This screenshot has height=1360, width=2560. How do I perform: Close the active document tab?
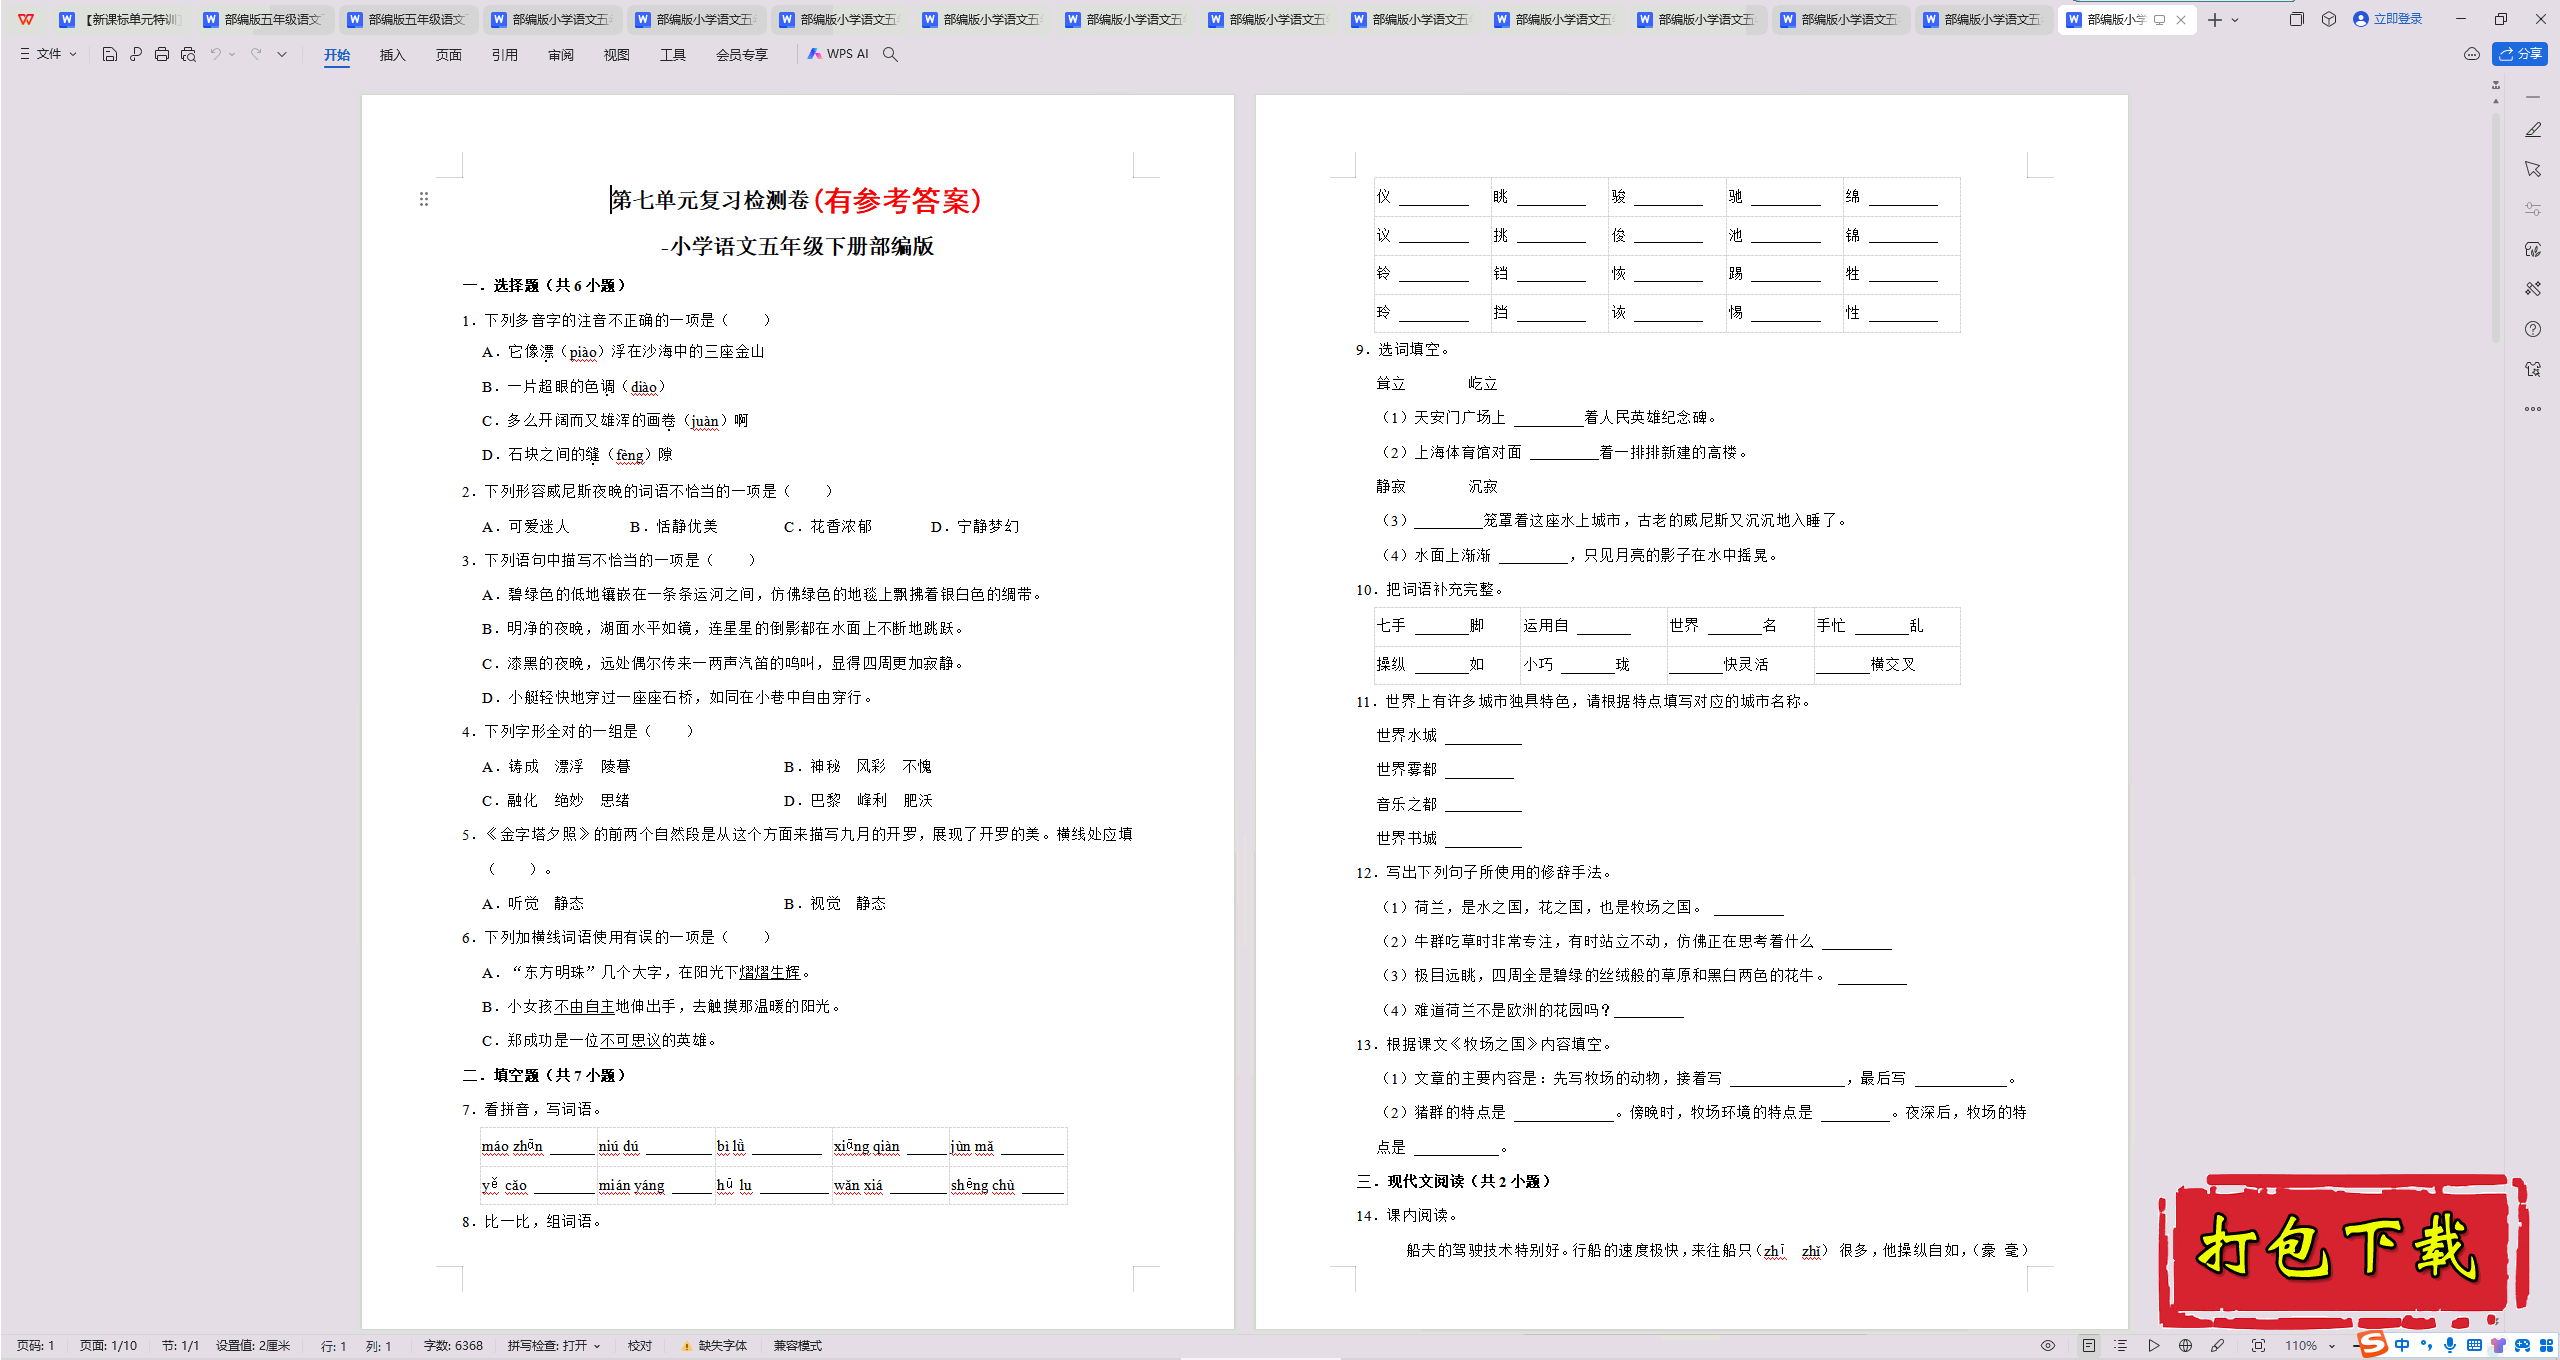[2181, 20]
